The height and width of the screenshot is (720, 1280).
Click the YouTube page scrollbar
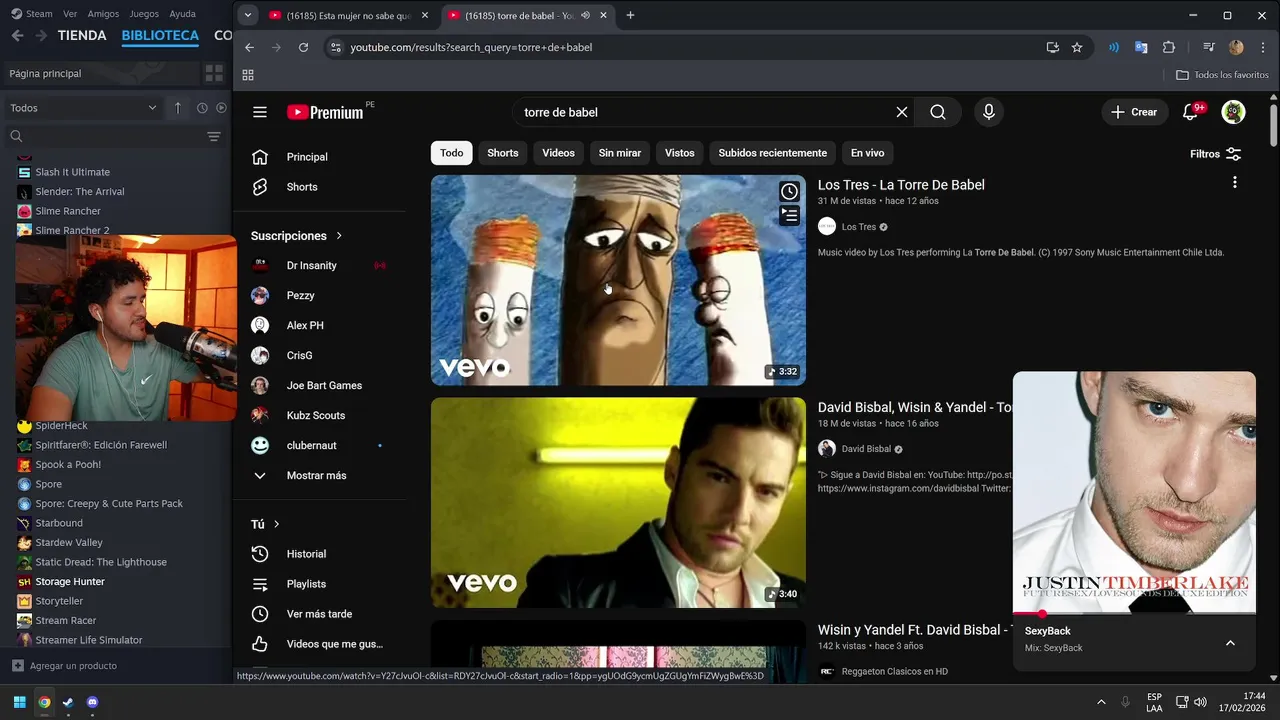(x=1273, y=125)
